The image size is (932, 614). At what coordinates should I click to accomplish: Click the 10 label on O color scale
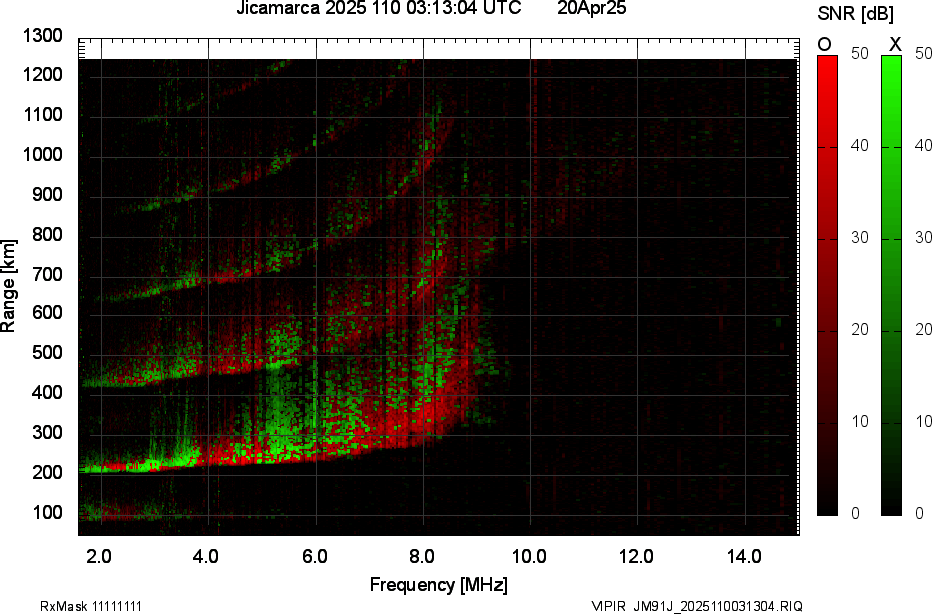click(x=859, y=422)
